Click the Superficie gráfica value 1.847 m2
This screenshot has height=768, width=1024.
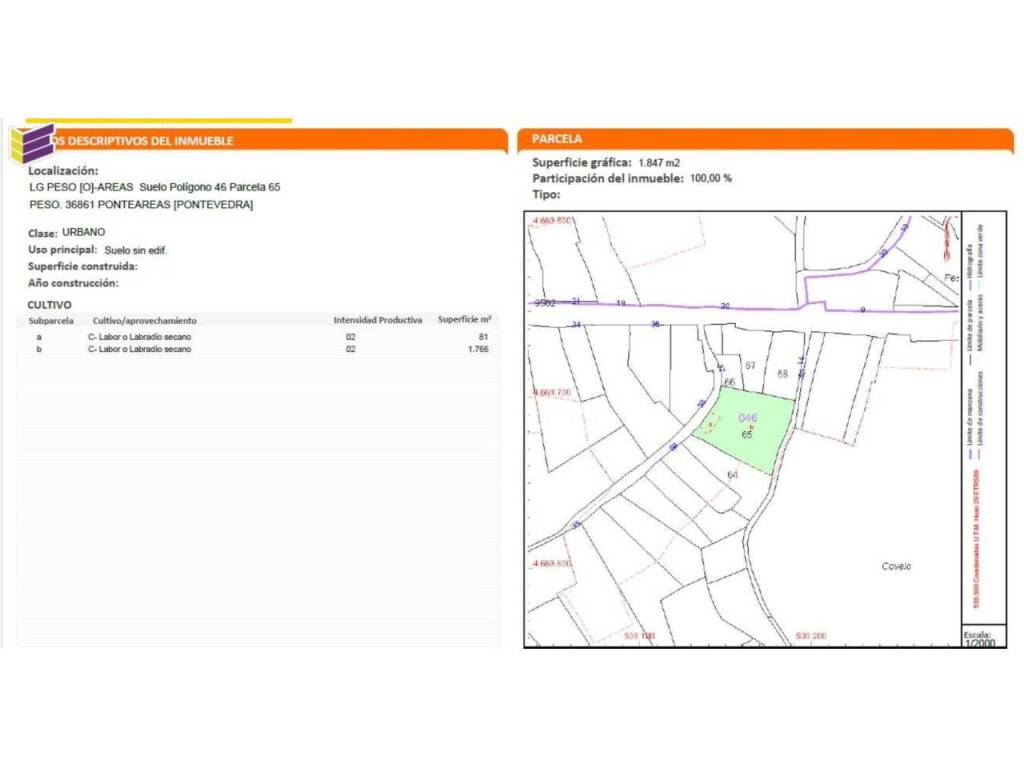point(659,162)
